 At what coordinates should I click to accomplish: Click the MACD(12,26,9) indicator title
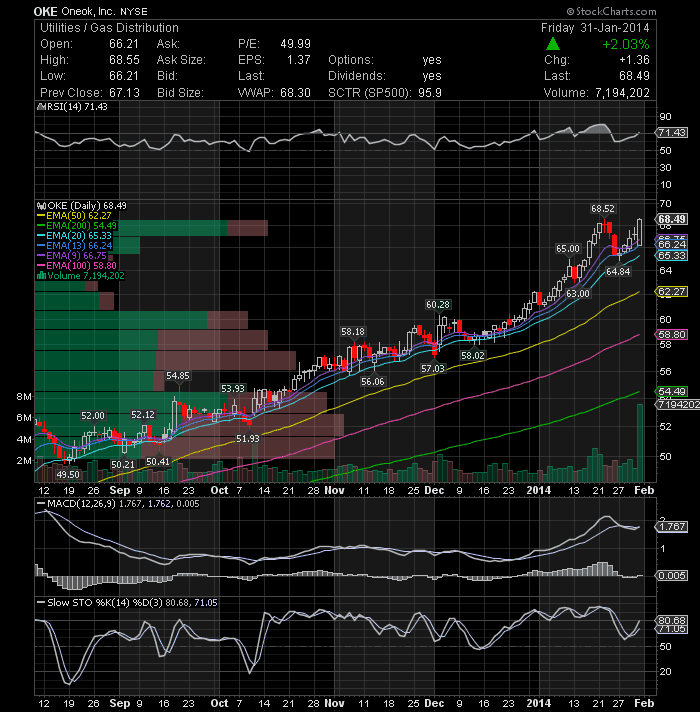pyautogui.click(x=82, y=504)
